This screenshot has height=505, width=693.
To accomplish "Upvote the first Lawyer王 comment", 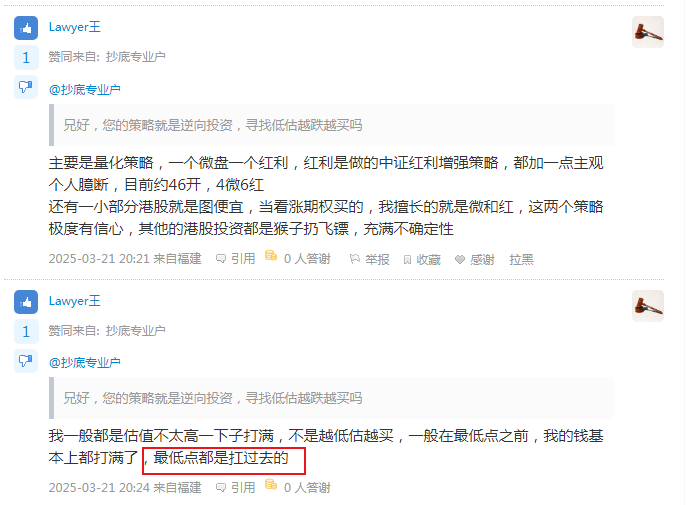I will pos(26,28).
